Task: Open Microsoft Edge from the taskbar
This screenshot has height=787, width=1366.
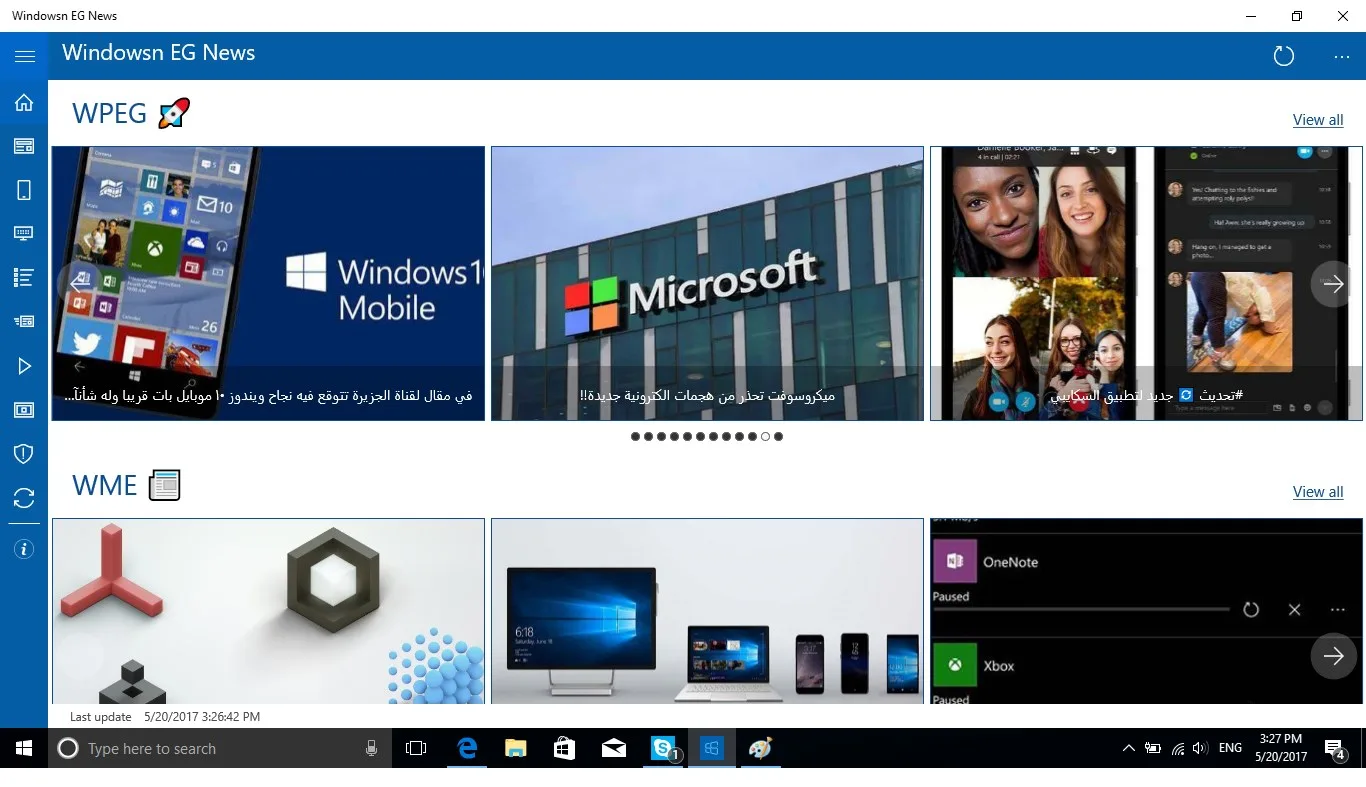Action: [467, 748]
